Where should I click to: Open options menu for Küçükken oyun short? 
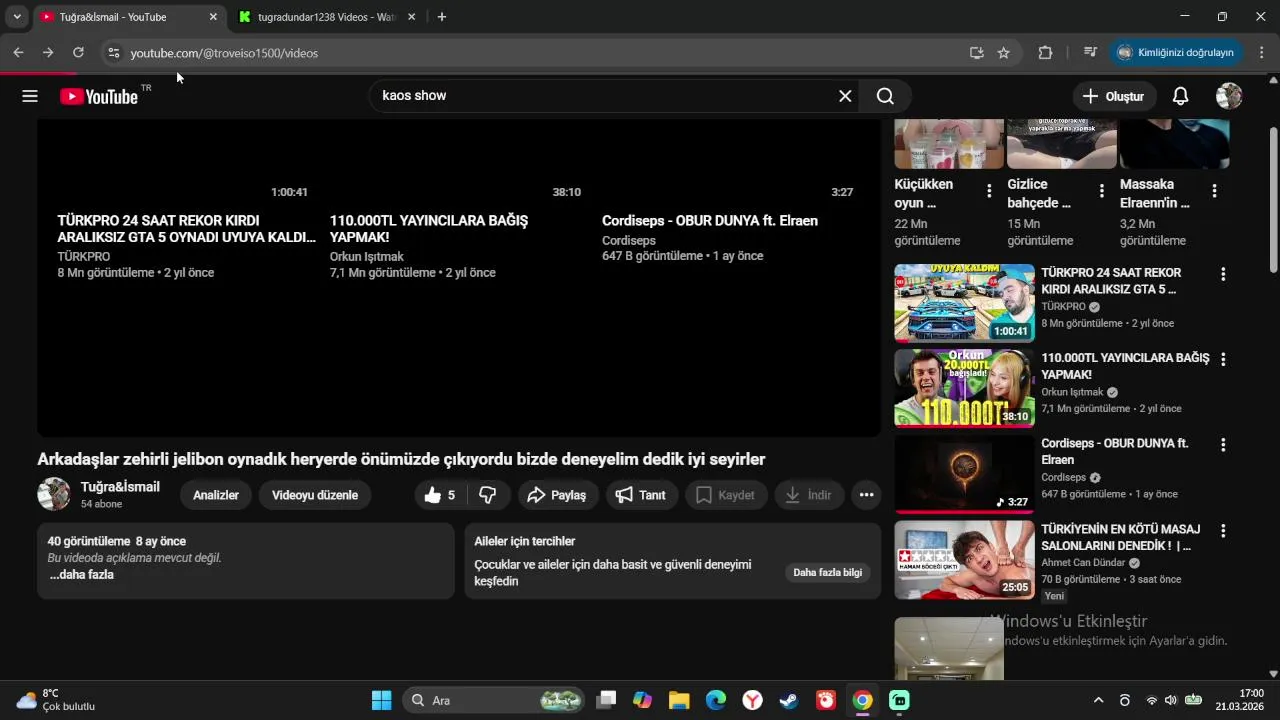[989, 191]
